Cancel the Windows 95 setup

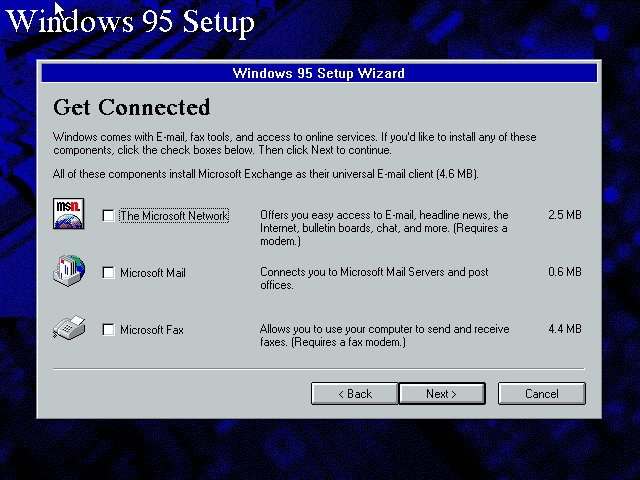pyautogui.click(x=542, y=394)
